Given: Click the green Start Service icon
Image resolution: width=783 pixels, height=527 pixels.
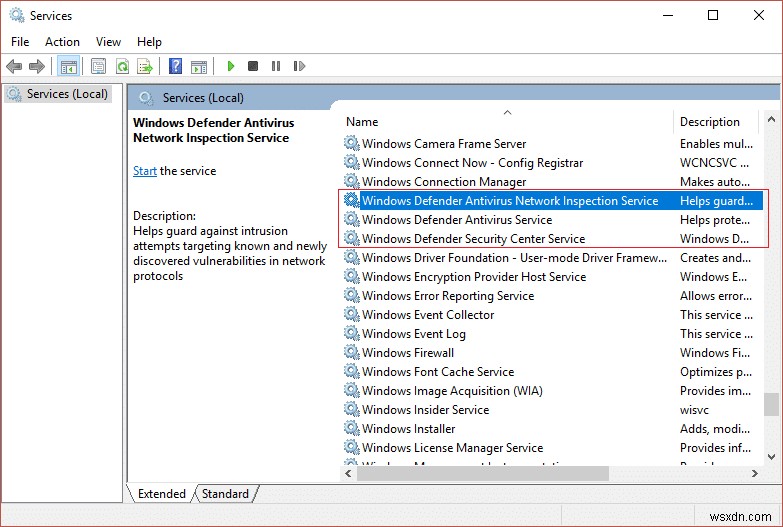Looking at the screenshot, I should 231,66.
